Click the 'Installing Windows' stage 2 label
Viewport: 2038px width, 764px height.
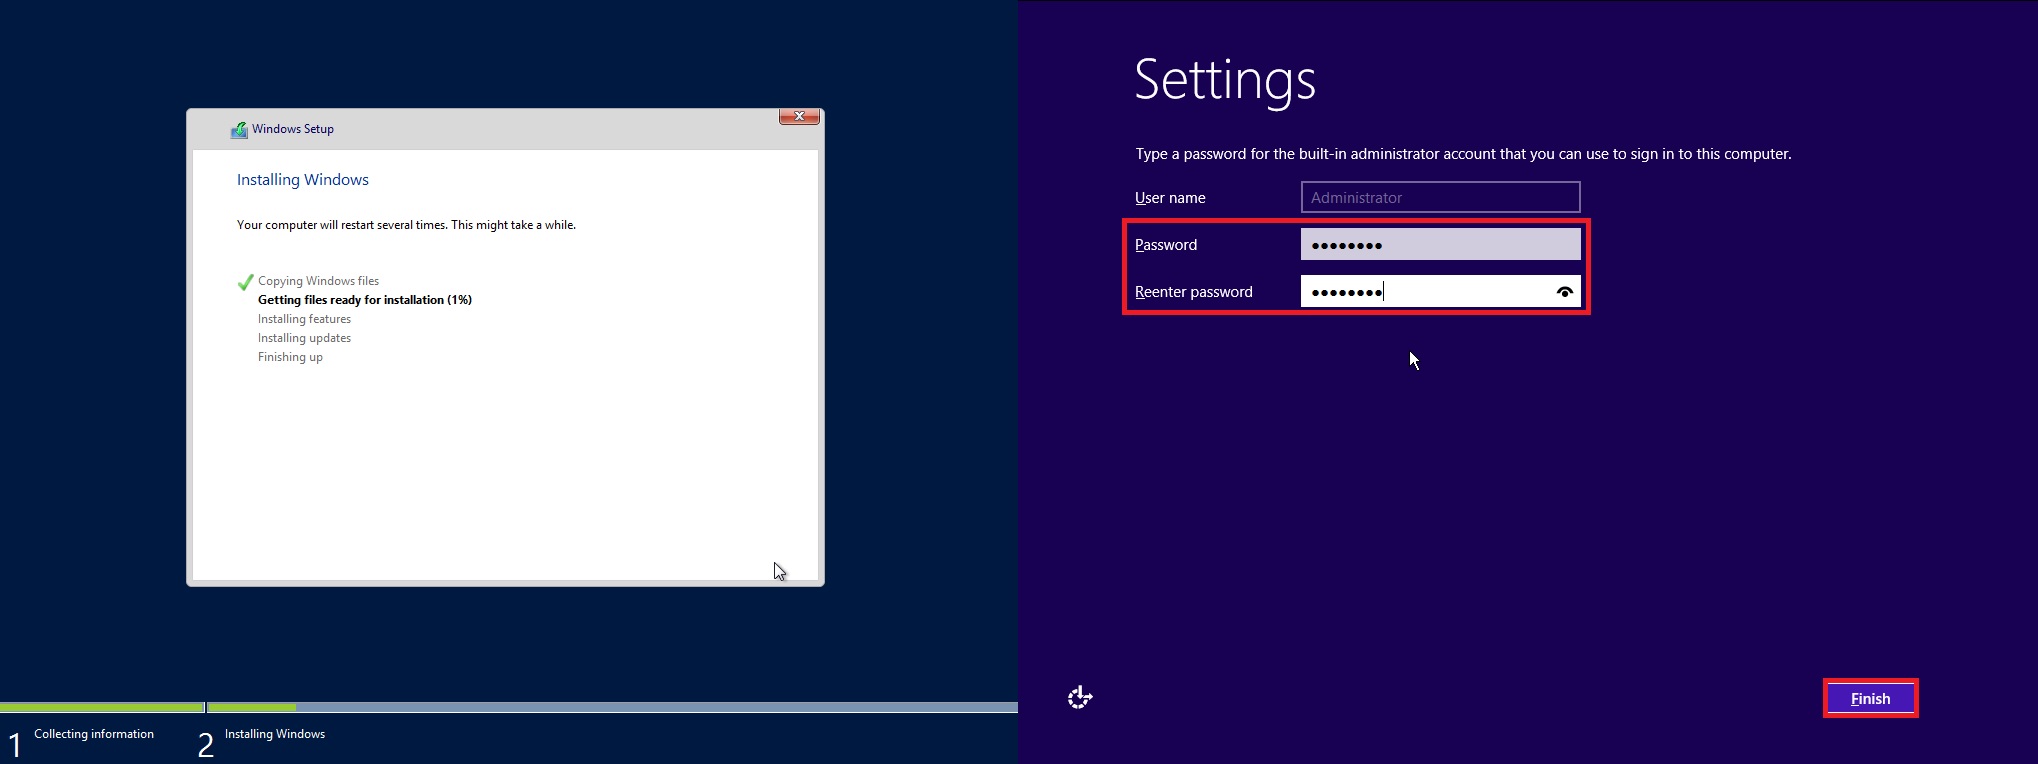275,734
